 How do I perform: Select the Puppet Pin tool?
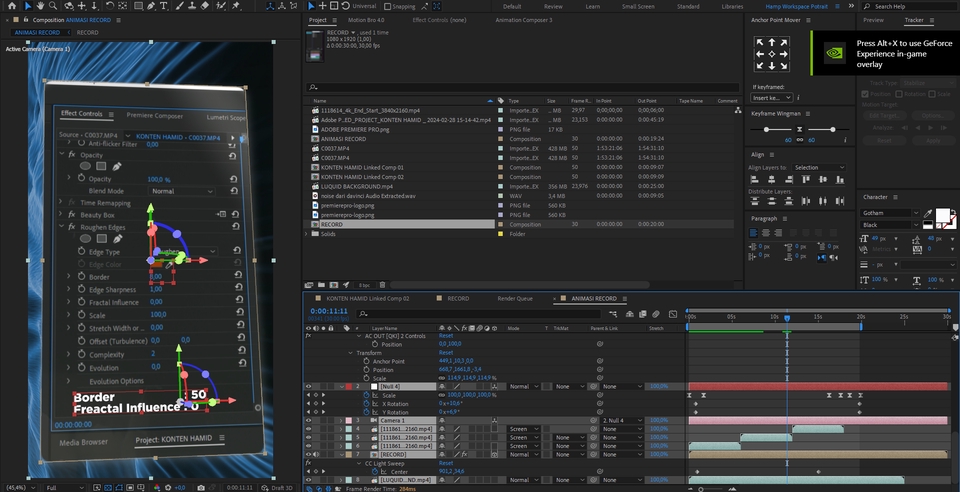236,6
